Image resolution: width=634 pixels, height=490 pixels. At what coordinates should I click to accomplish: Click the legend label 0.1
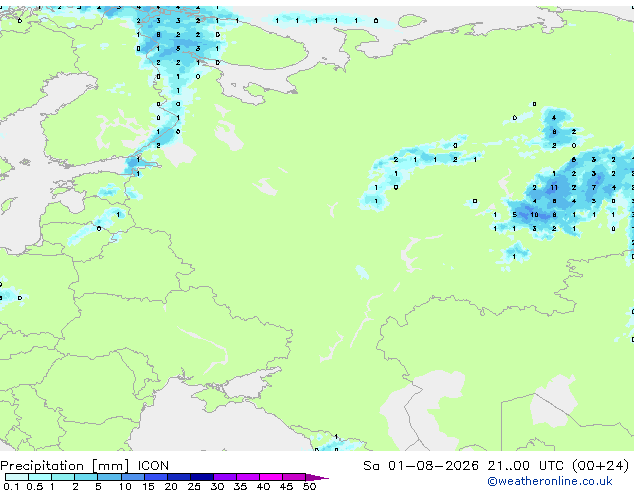(x=11, y=486)
